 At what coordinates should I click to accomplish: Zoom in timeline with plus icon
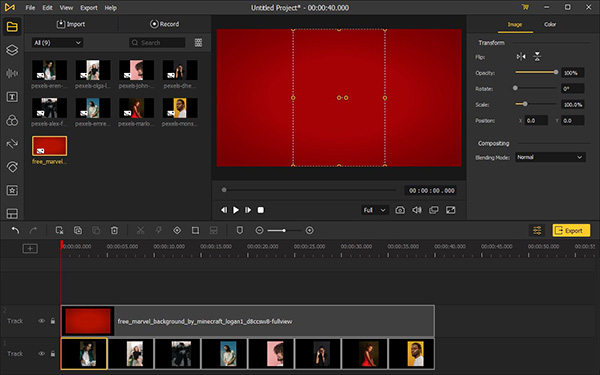click(310, 230)
